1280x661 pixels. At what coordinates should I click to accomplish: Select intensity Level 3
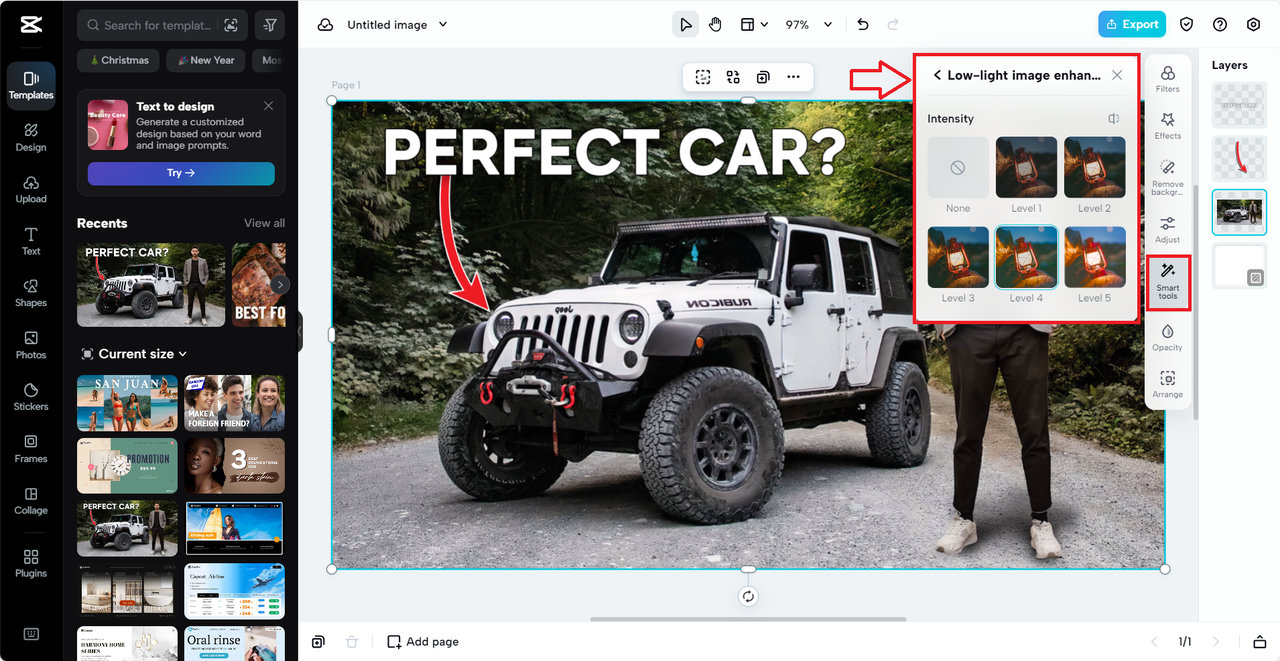pyautogui.click(x=958, y=257)
